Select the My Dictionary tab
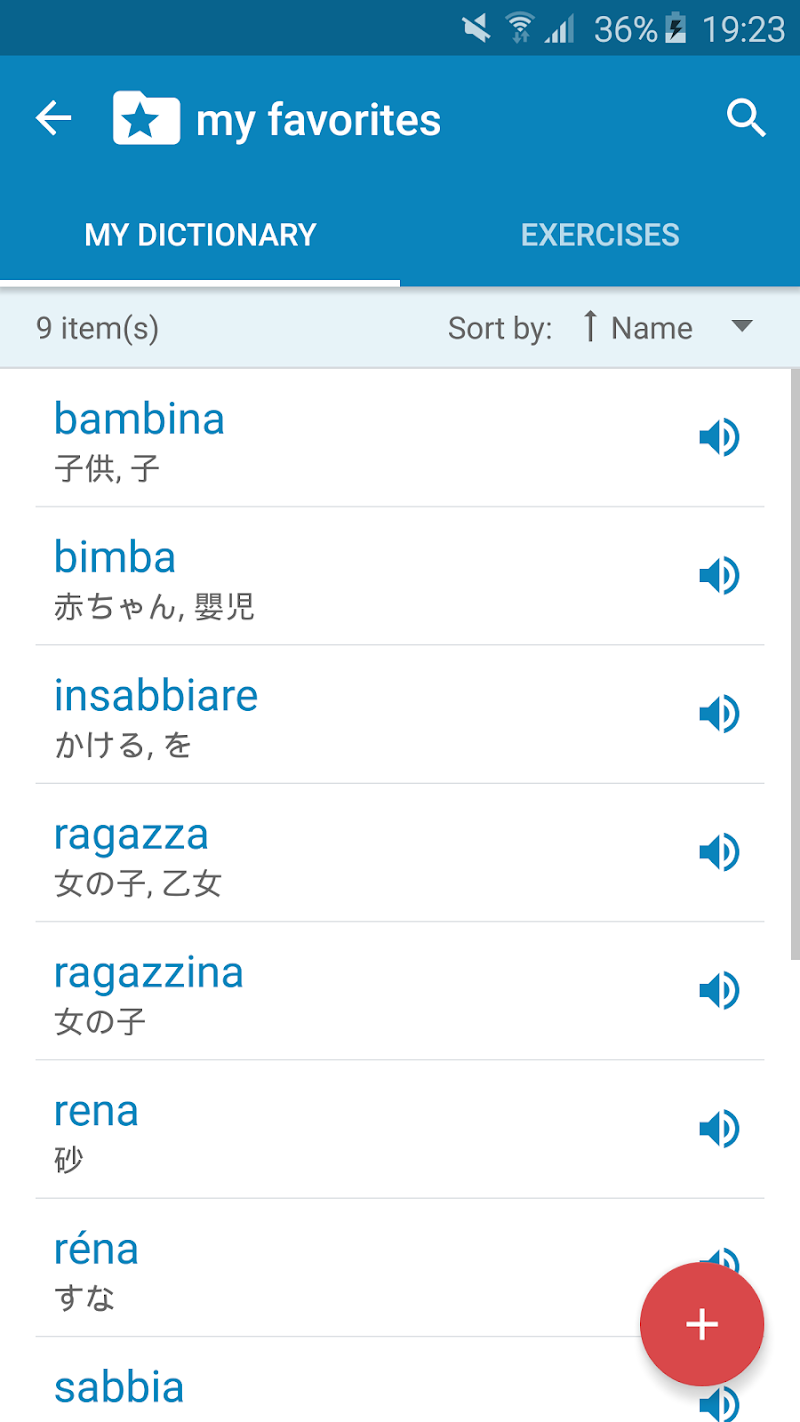 [200, 235]
